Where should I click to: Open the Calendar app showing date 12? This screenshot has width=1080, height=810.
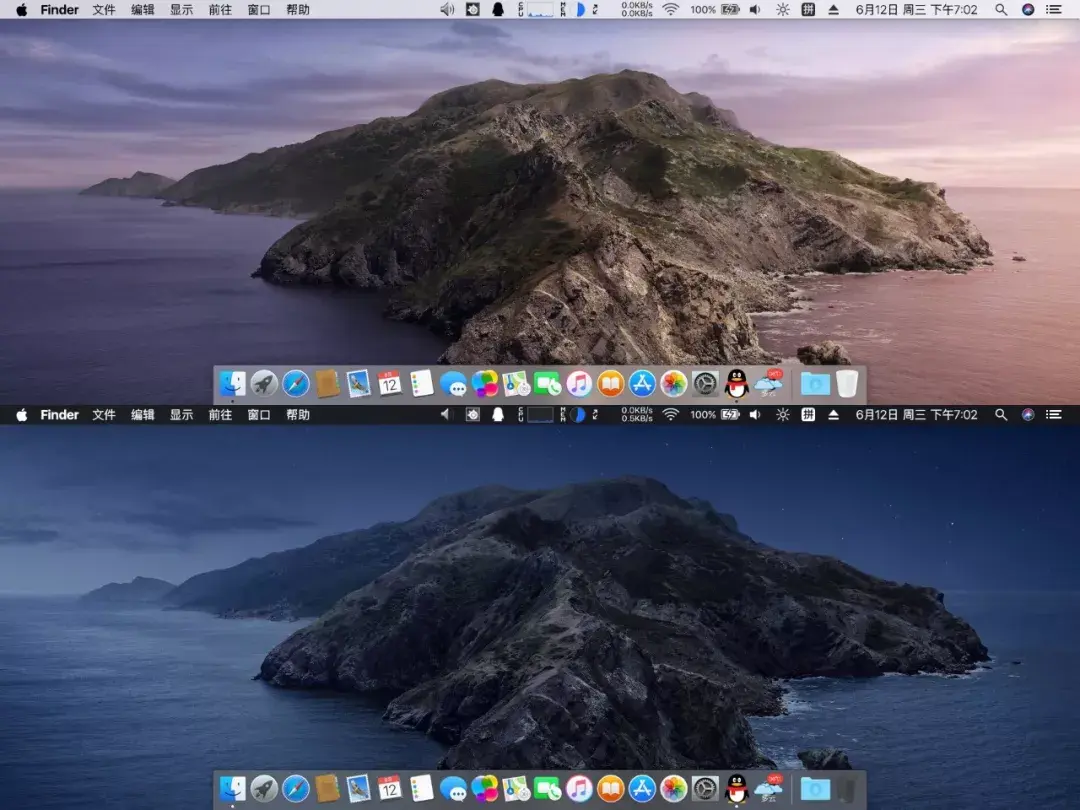coord(389,383)
